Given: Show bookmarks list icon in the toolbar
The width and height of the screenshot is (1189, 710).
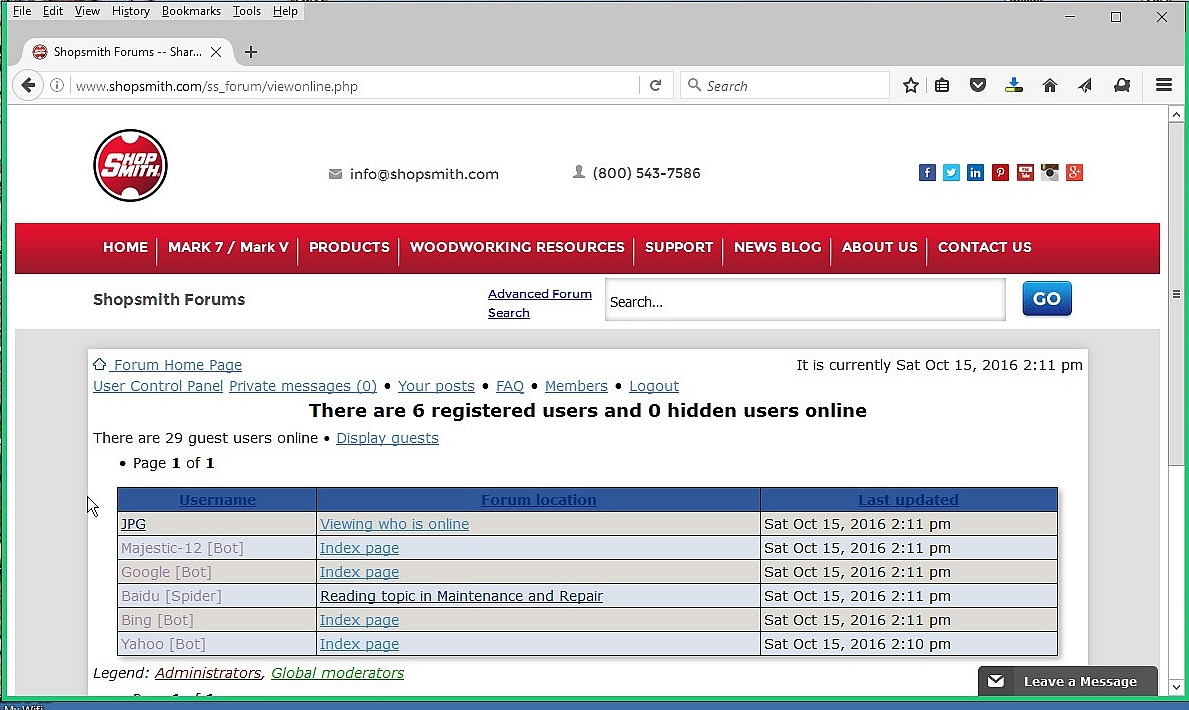Looking at the screenshot, I should tap(942, 86).
